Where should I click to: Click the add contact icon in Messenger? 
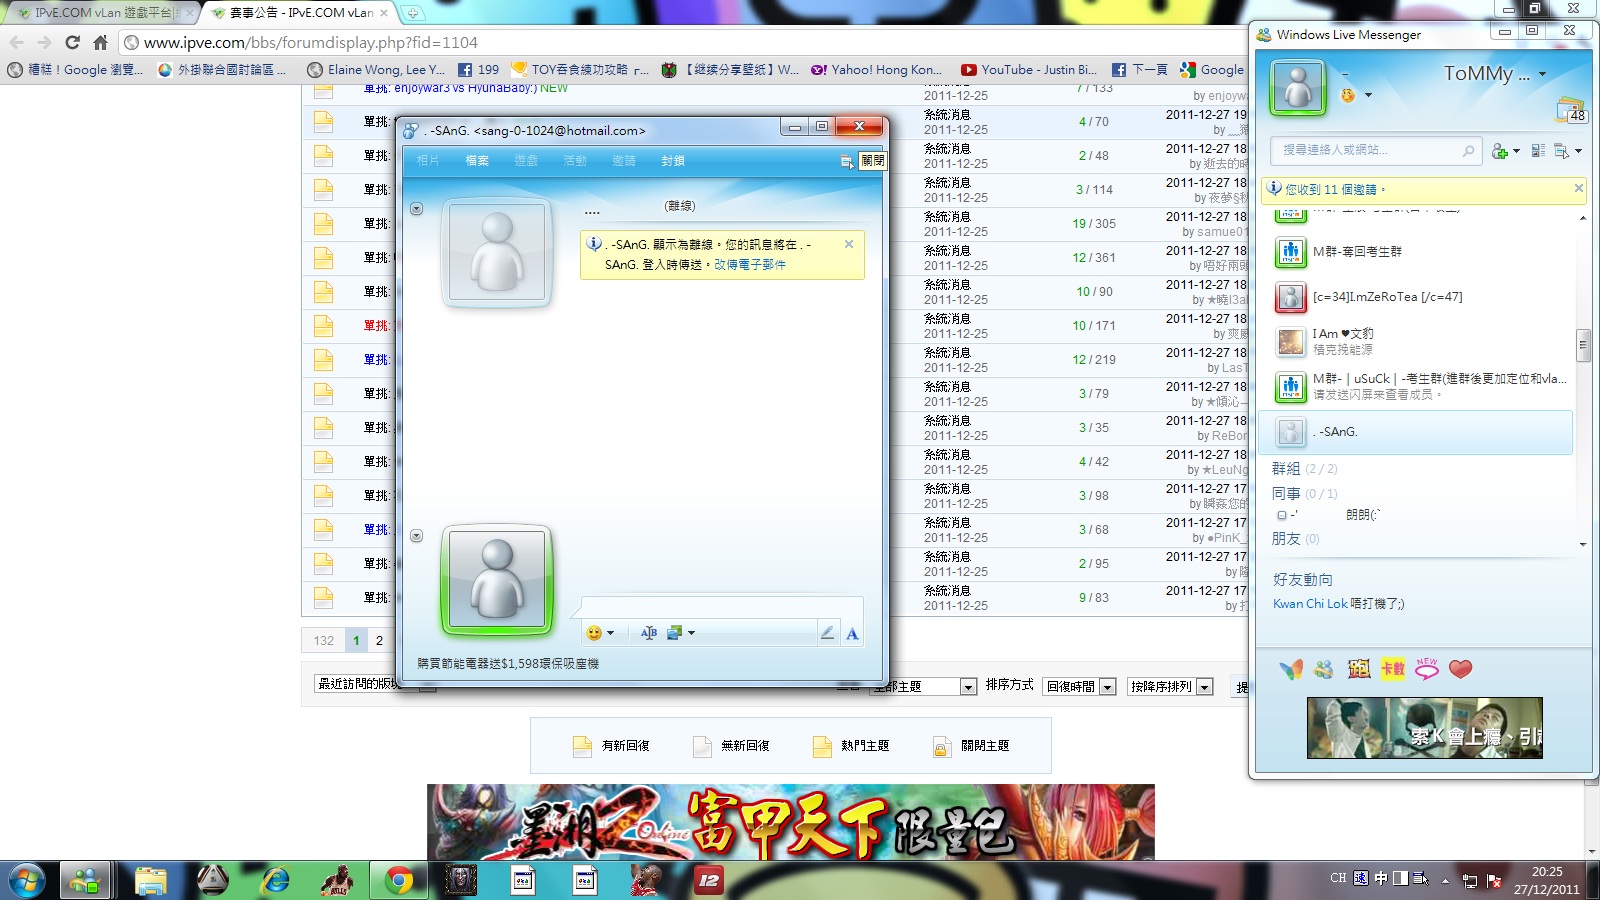1502,151
